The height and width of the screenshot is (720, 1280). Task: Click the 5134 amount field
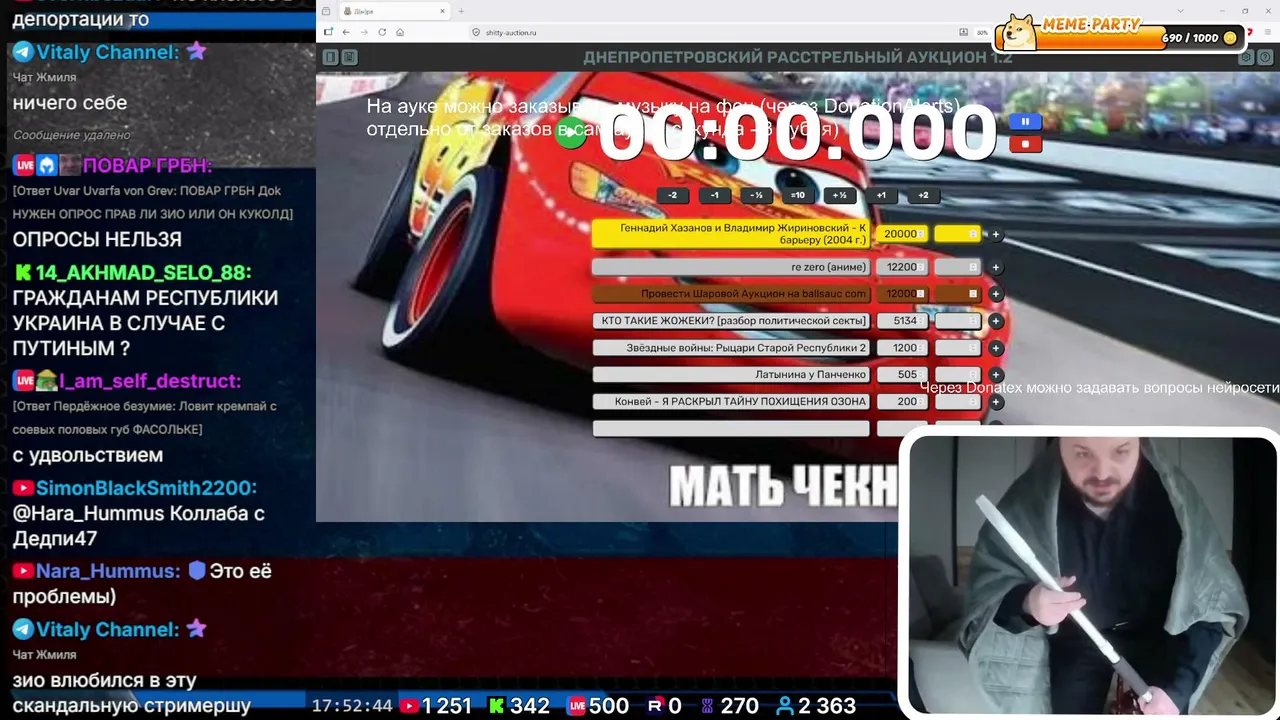point(902,321)
